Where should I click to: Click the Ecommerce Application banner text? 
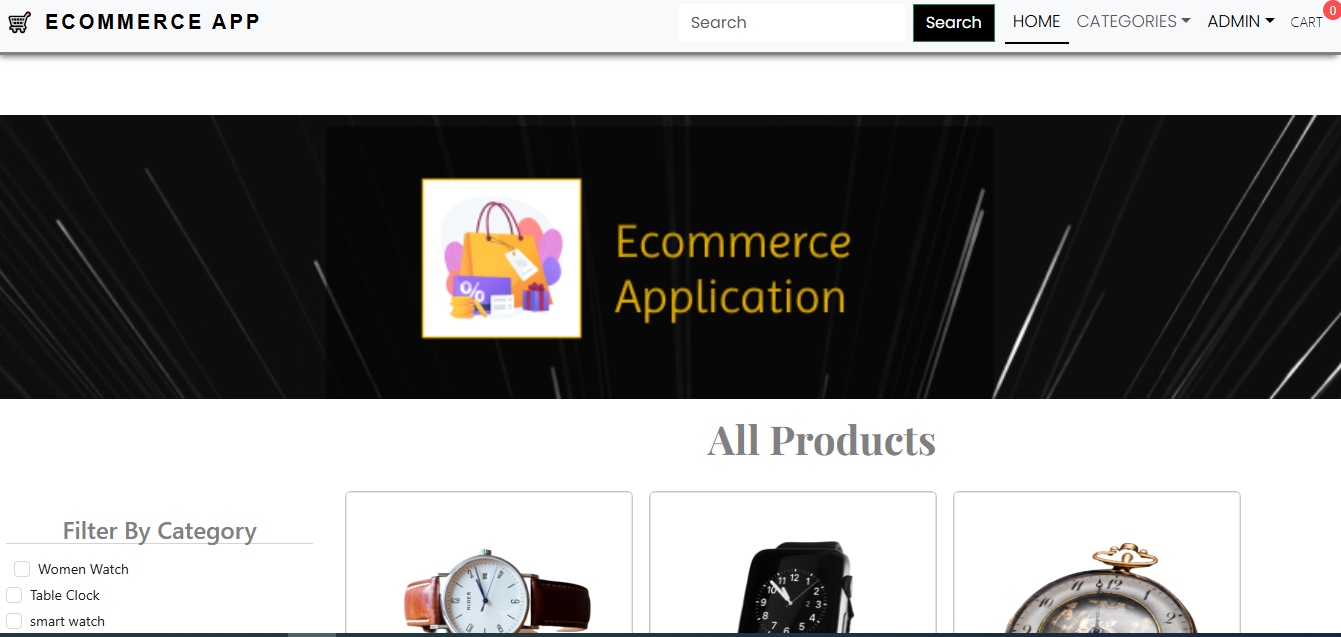(x=733, y=270)
